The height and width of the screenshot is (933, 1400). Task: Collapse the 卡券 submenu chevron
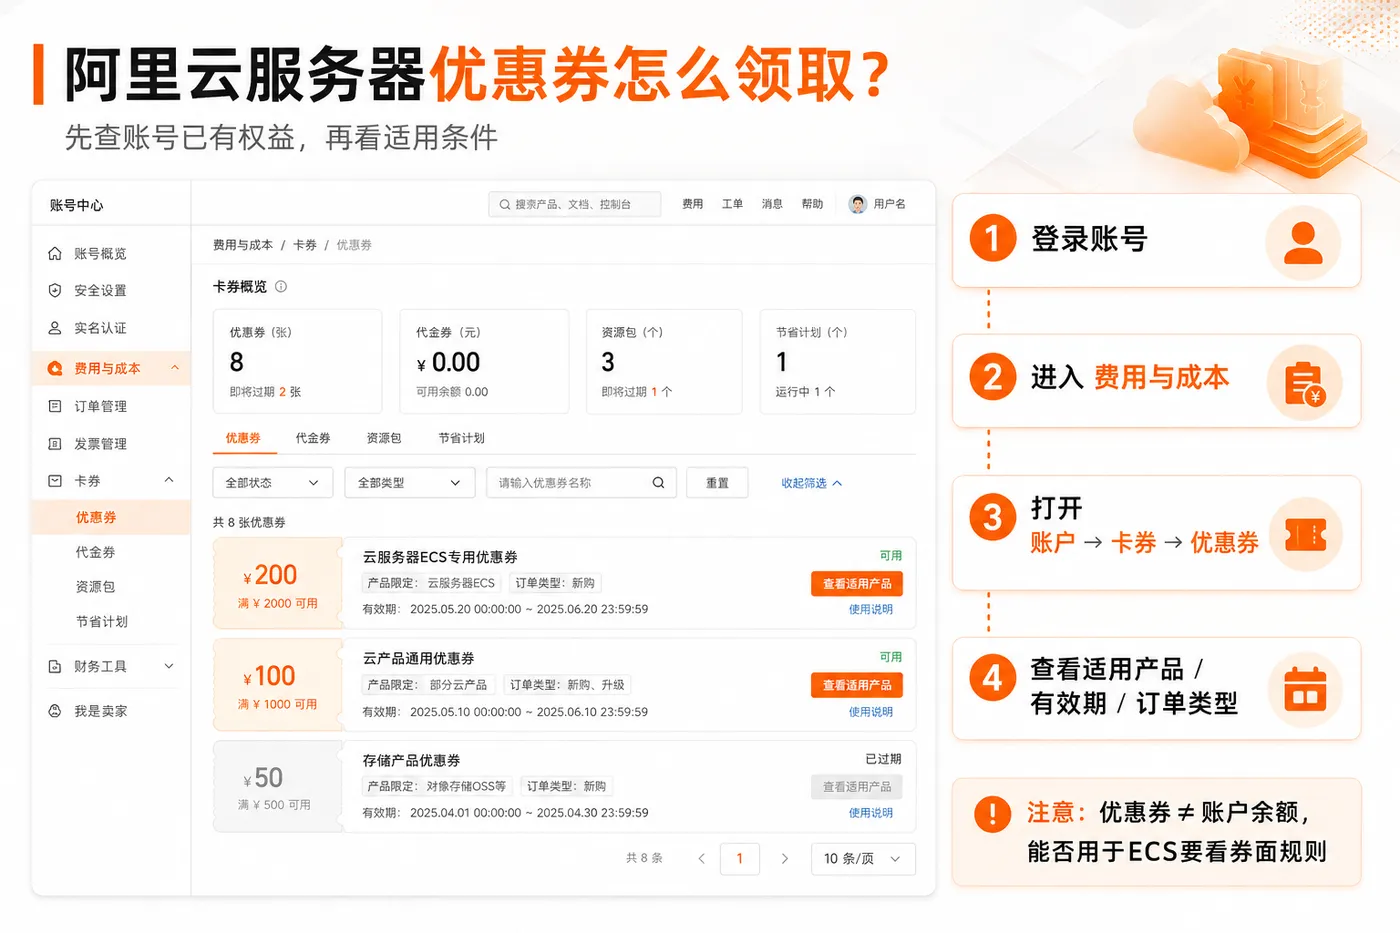(169, 481)
